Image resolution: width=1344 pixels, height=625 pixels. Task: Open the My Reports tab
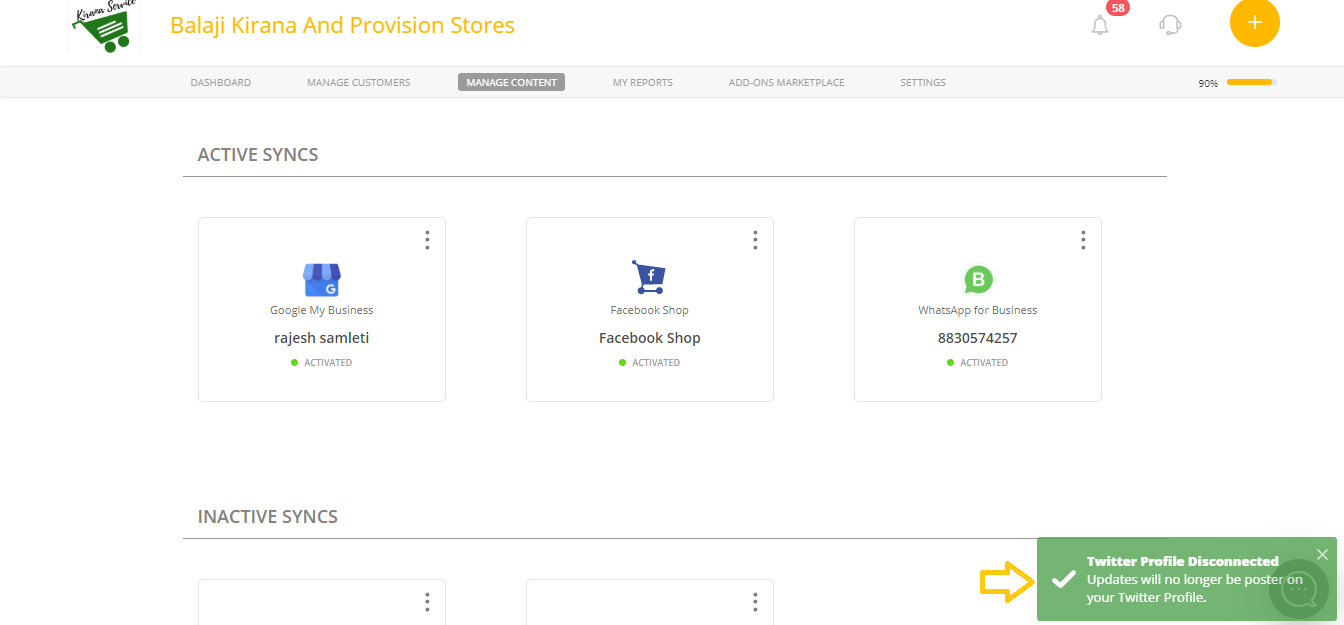(x=643, y=82)
